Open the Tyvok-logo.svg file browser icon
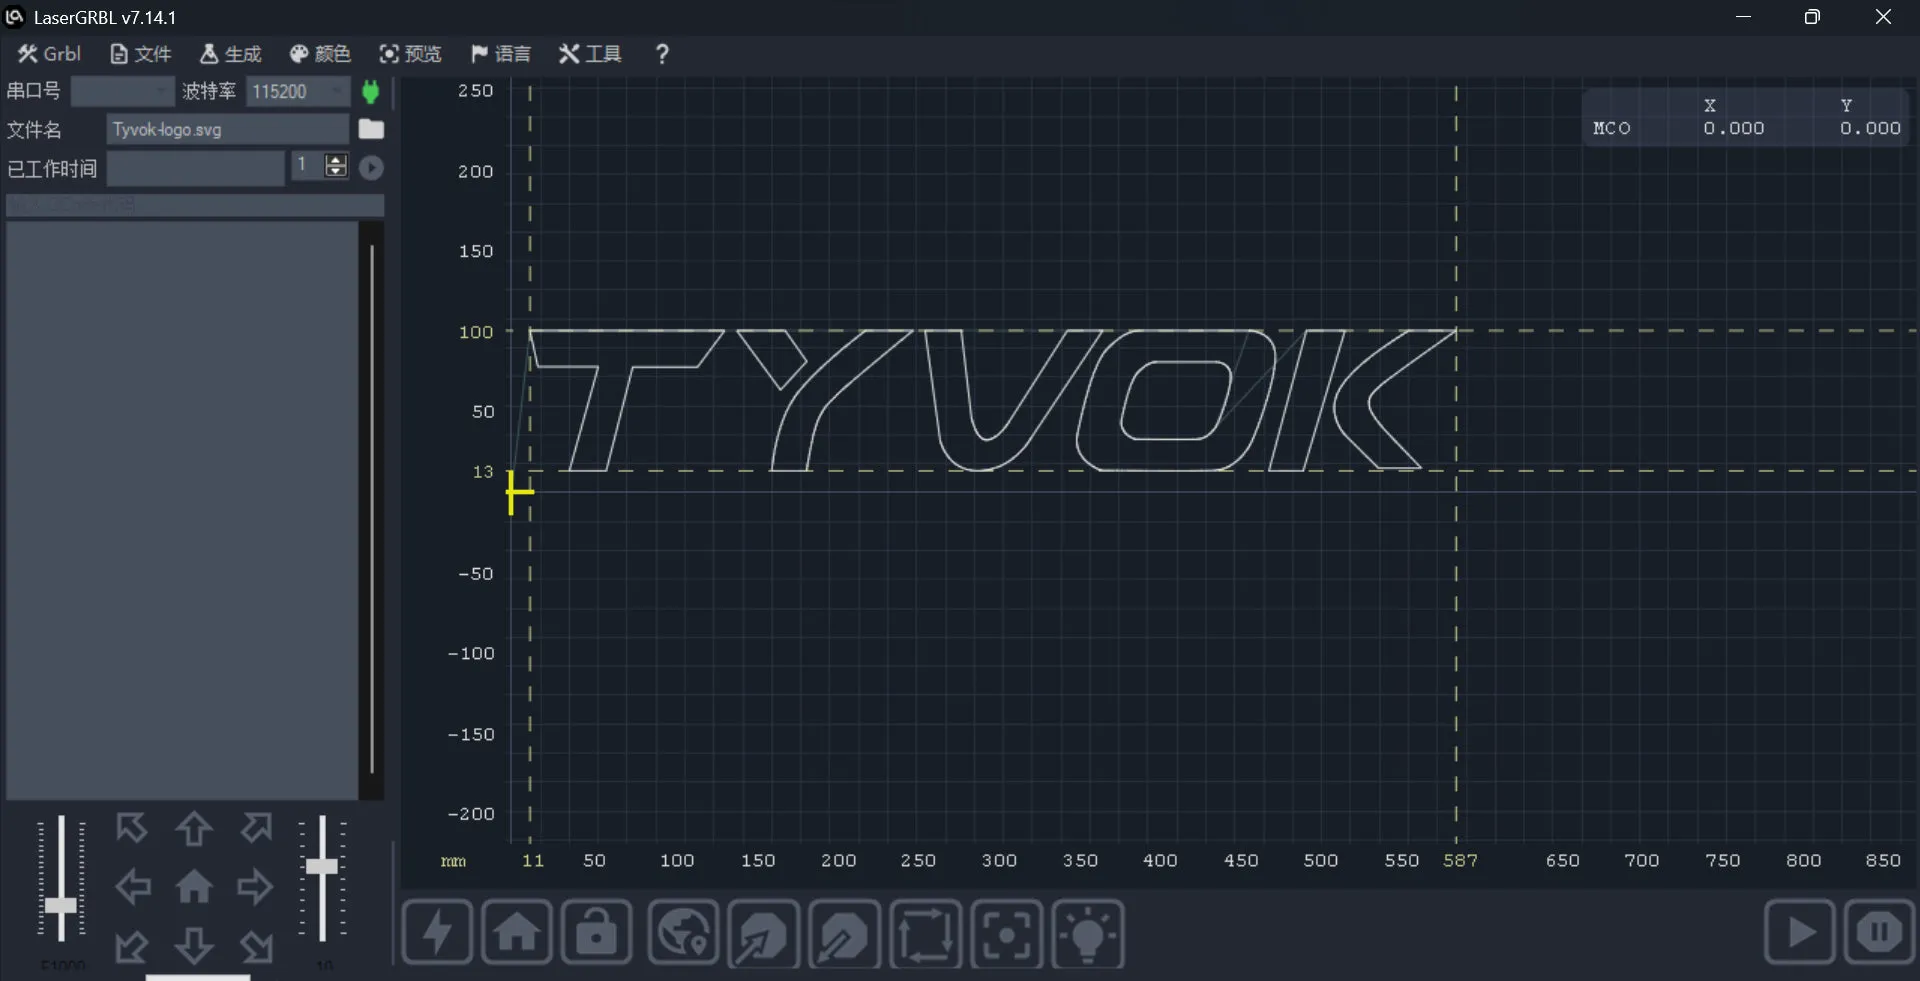This screenshot has height=981, width=1920. click(x=371, y=129)
